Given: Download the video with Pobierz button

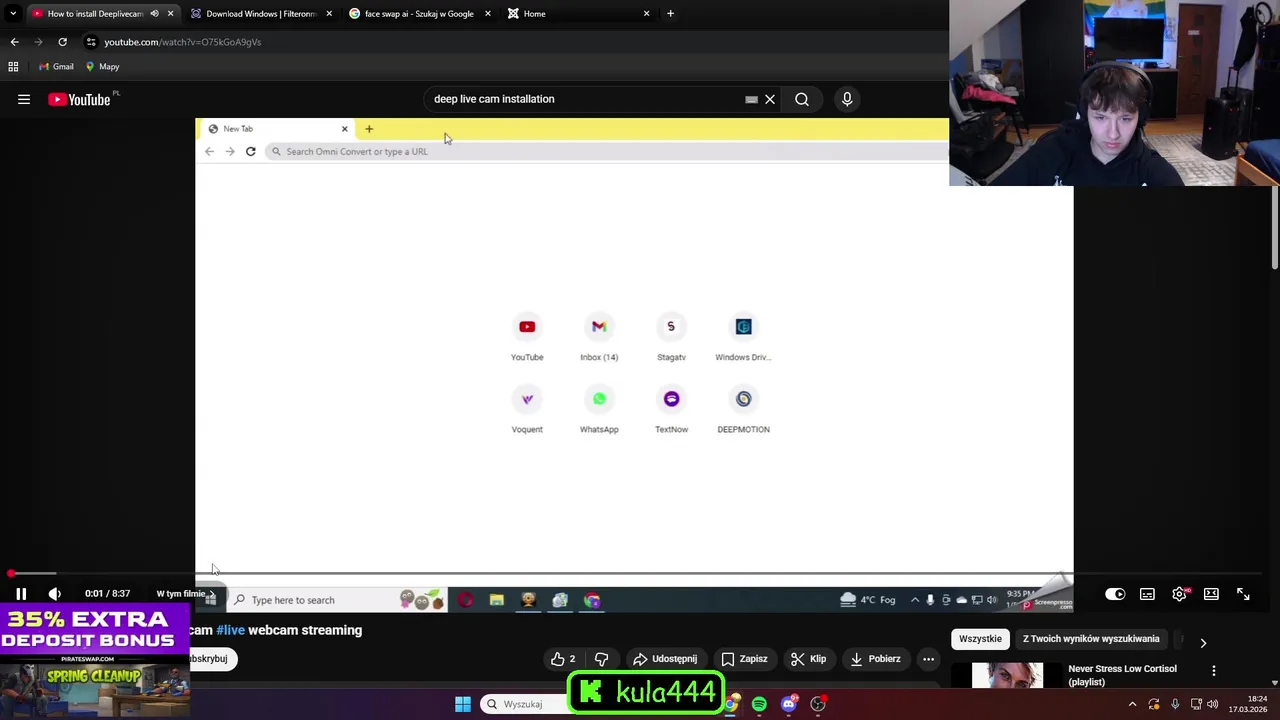Looking at the screenshot, I should (874, 659).
